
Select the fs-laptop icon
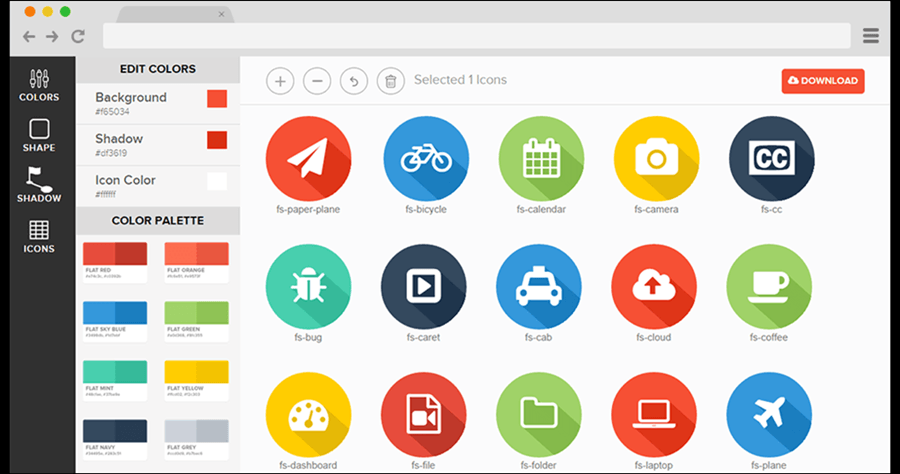(x=654, y=414)
